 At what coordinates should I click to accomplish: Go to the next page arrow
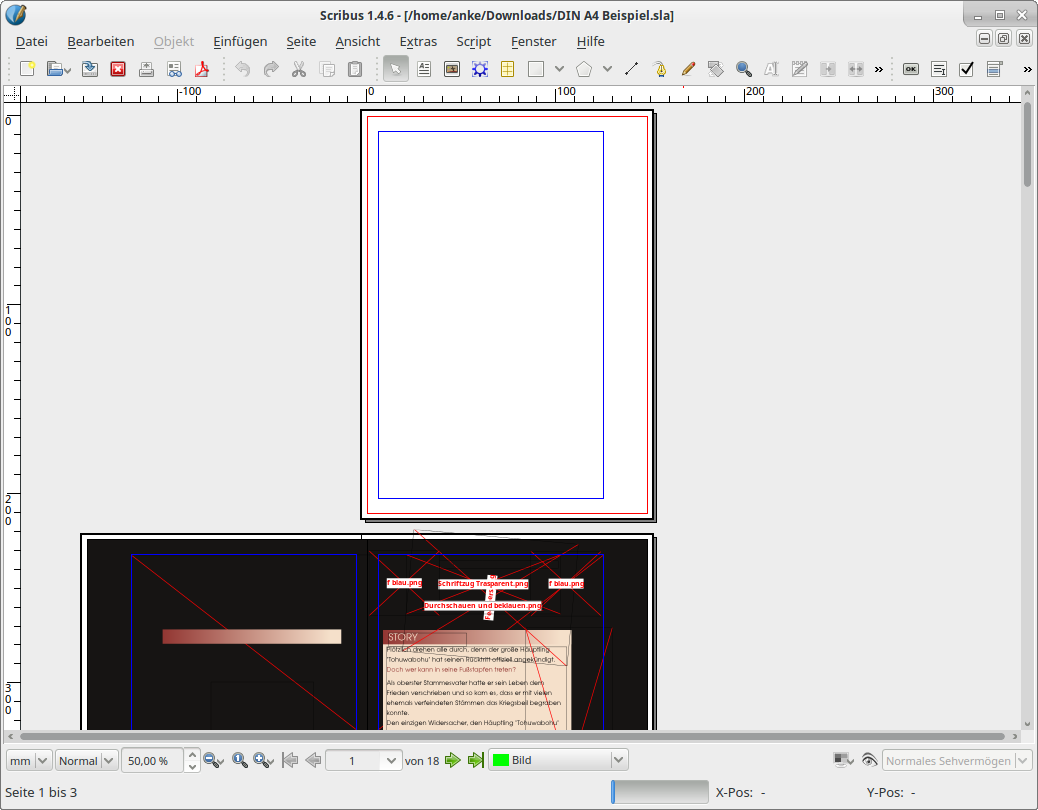click(x=453, y=760)
